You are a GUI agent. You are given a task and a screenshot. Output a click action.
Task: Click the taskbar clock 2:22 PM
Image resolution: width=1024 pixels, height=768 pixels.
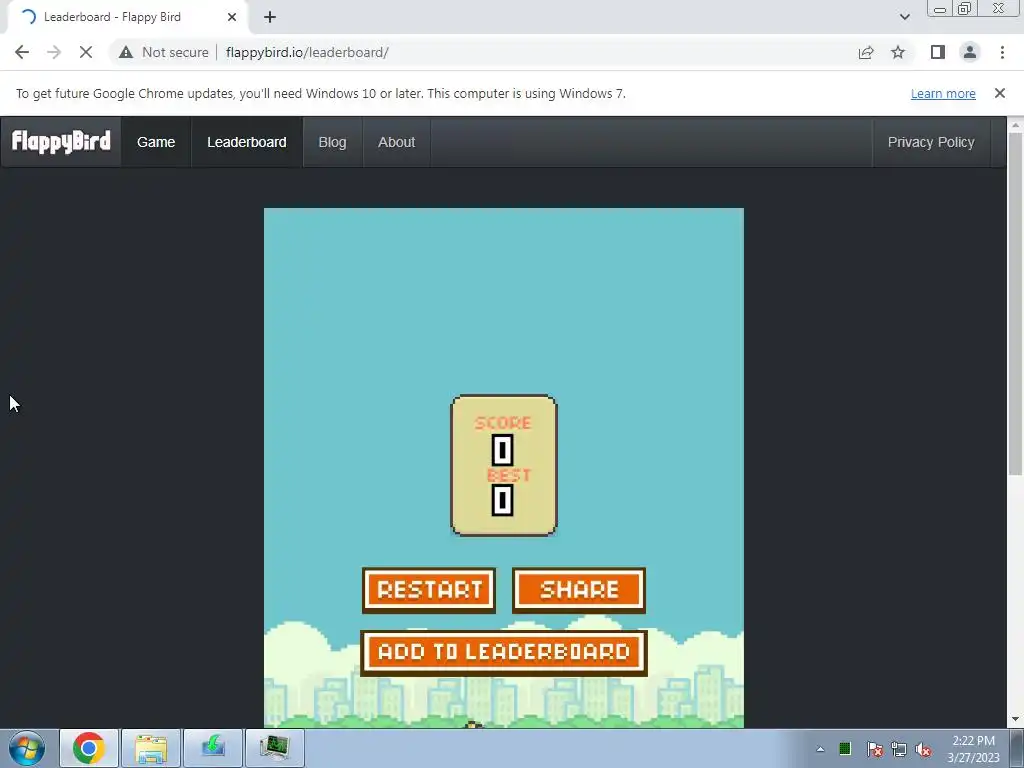973,741
